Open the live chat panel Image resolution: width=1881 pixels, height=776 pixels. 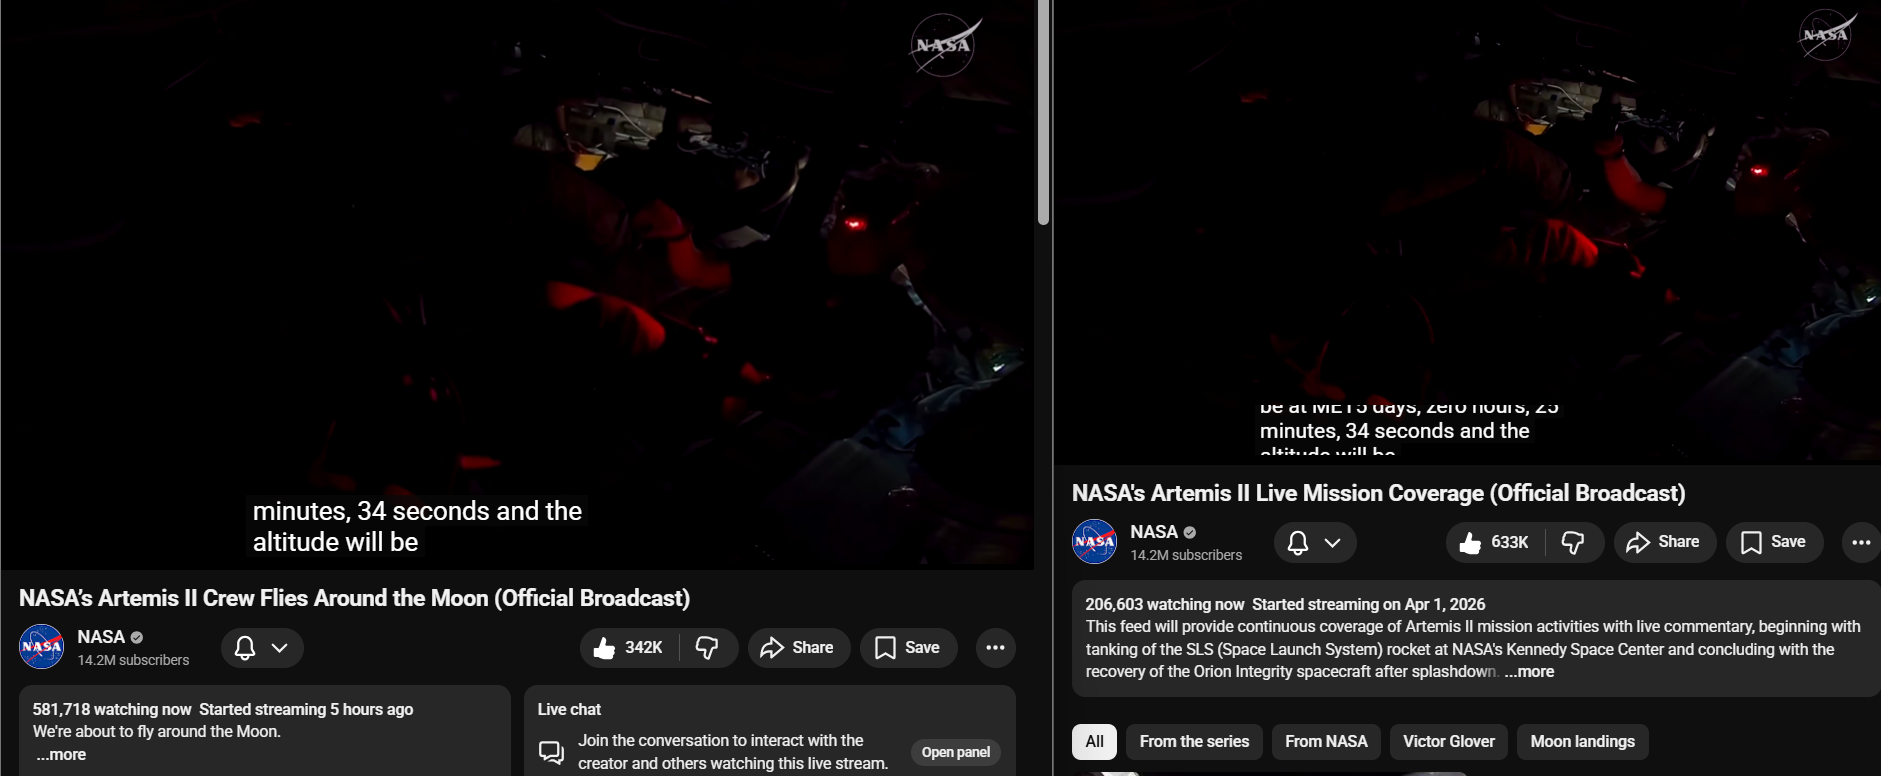coord(955,752)
